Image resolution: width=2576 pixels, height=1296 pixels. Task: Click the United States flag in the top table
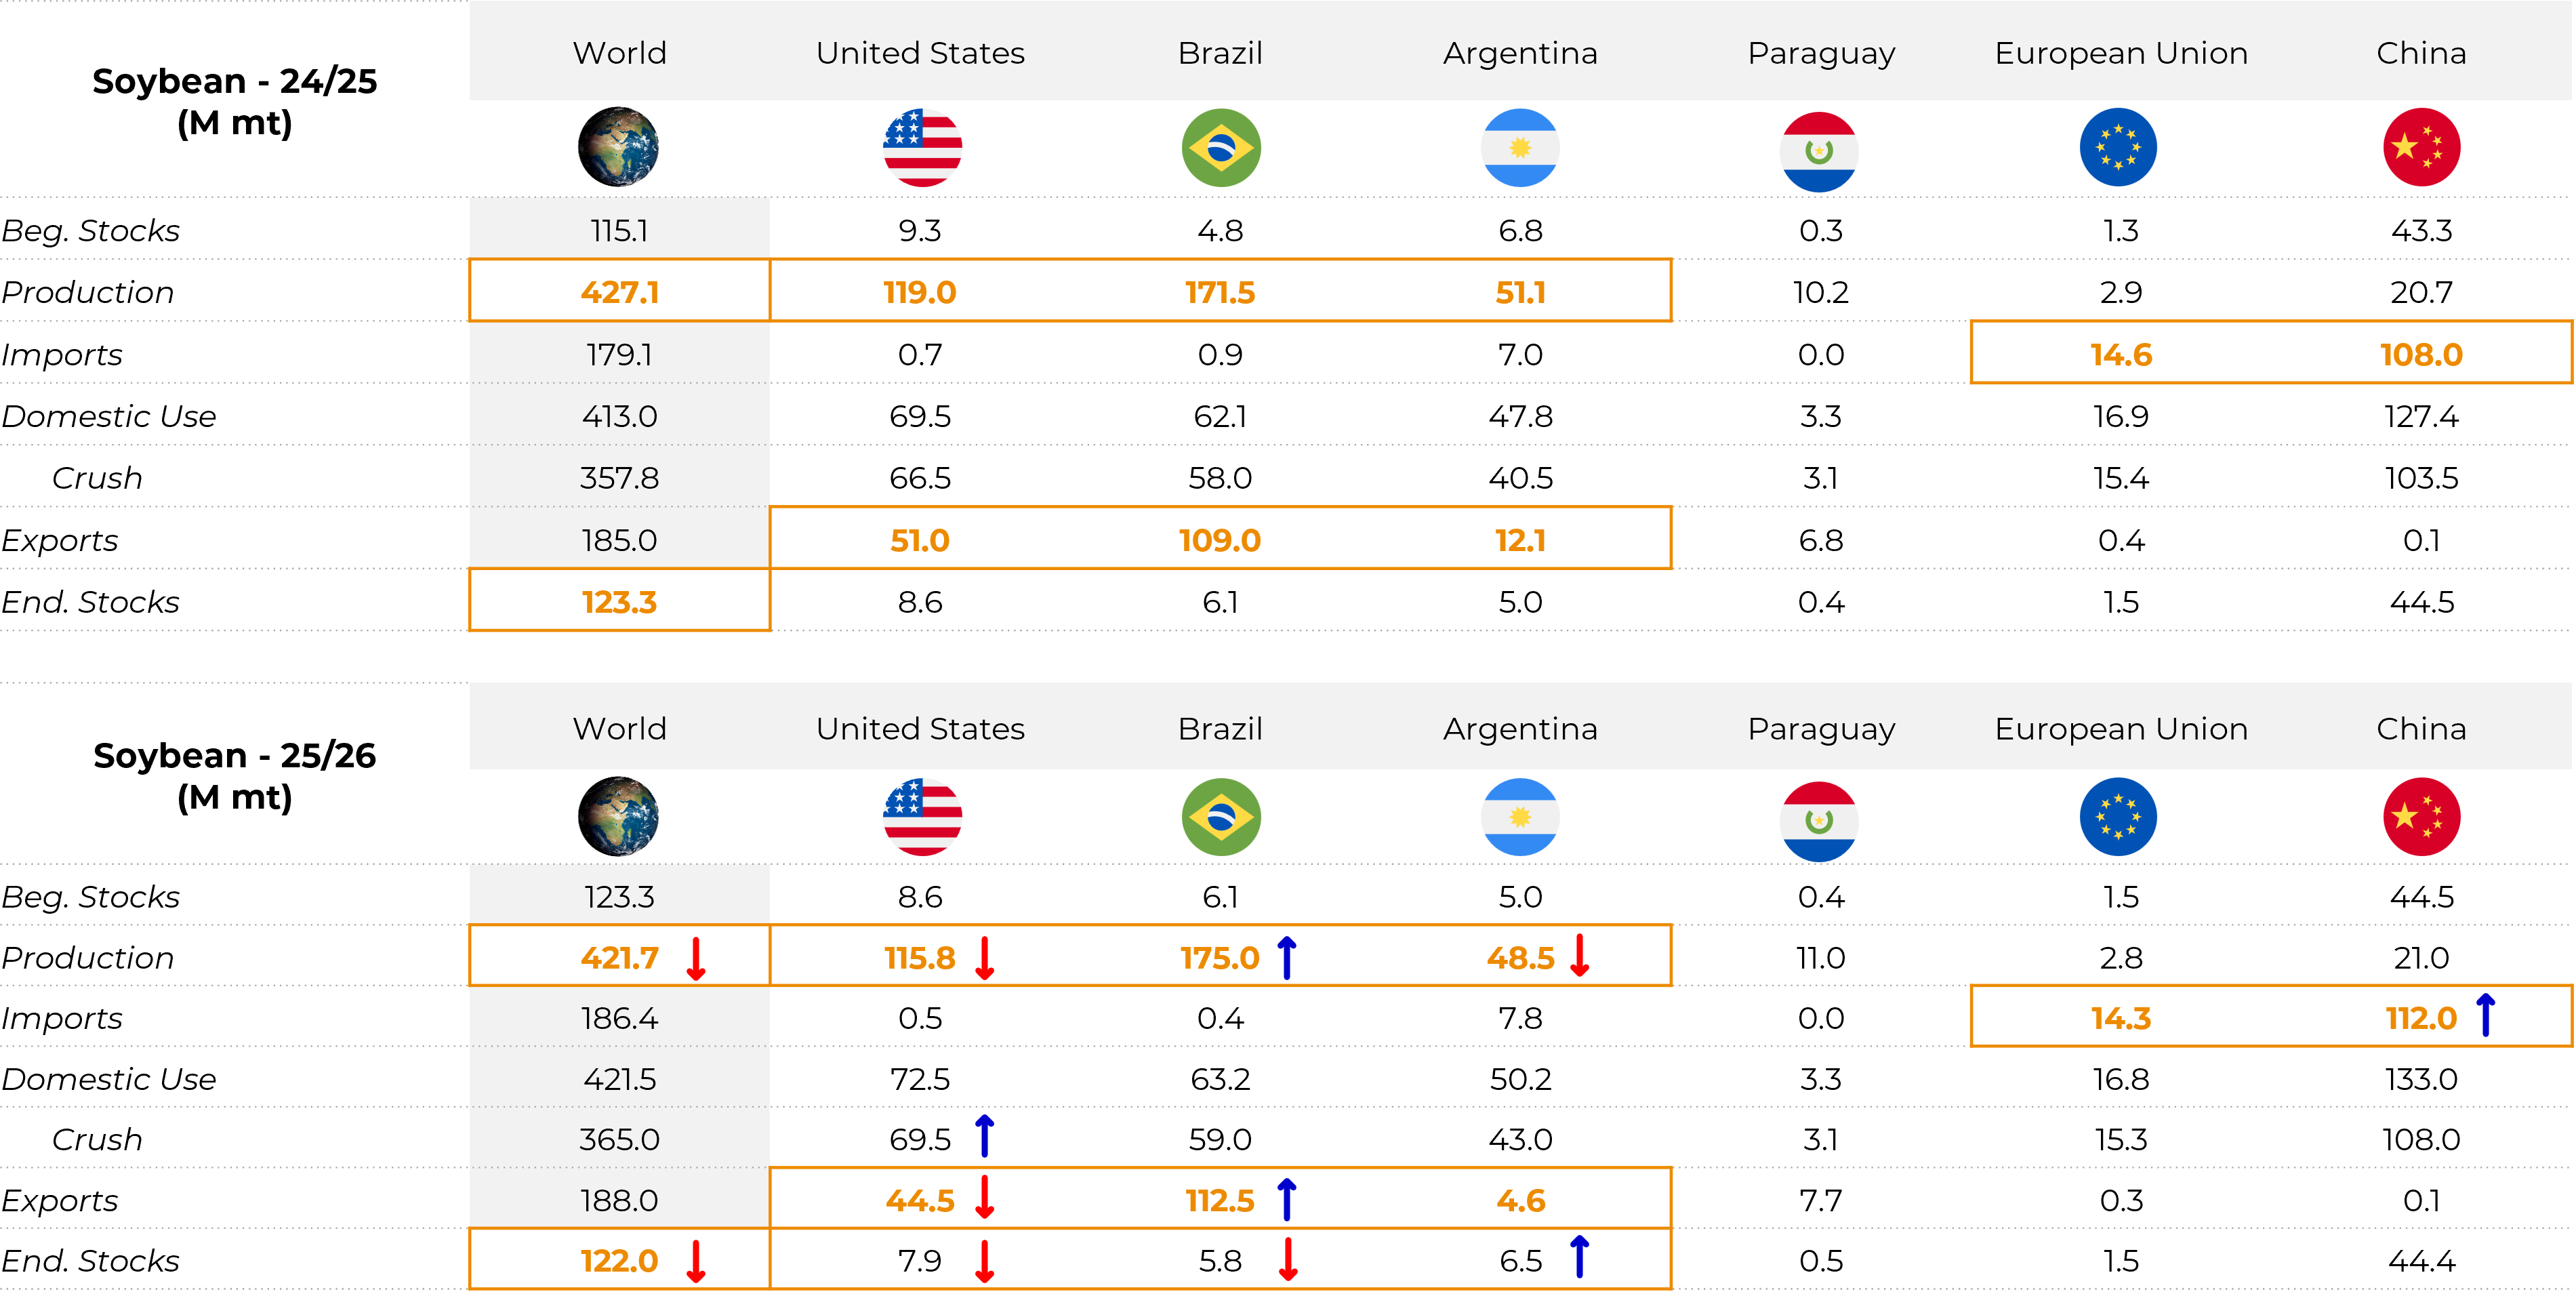(x=922, y=147)
